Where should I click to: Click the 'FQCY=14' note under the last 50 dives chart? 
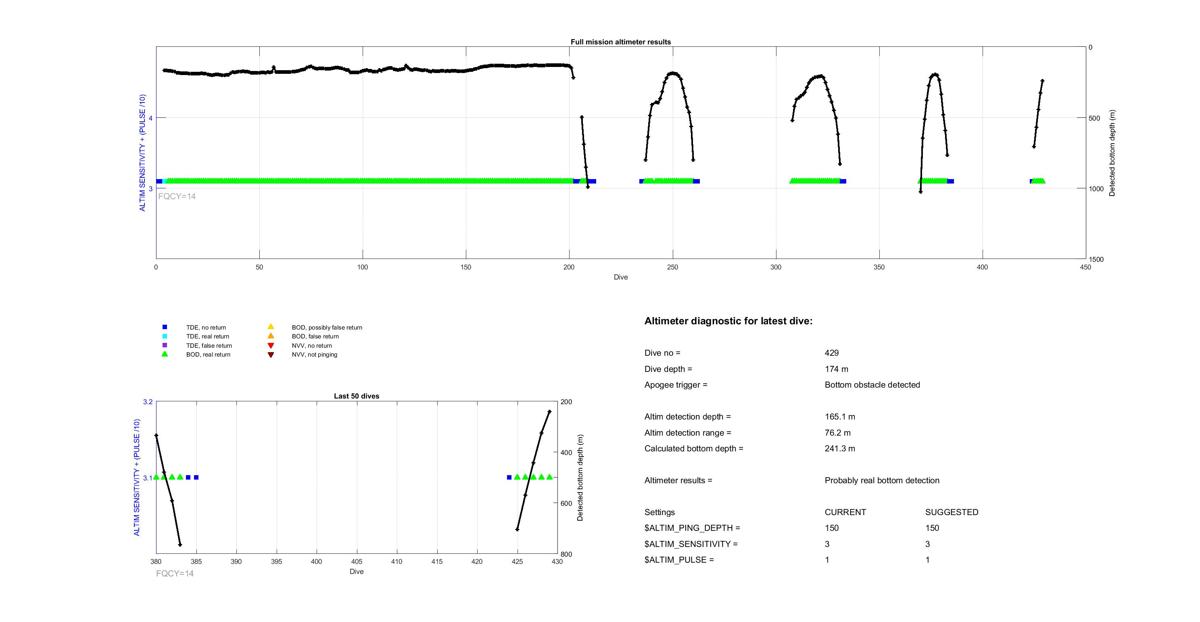pyautogui.click(x=175, y=574)
